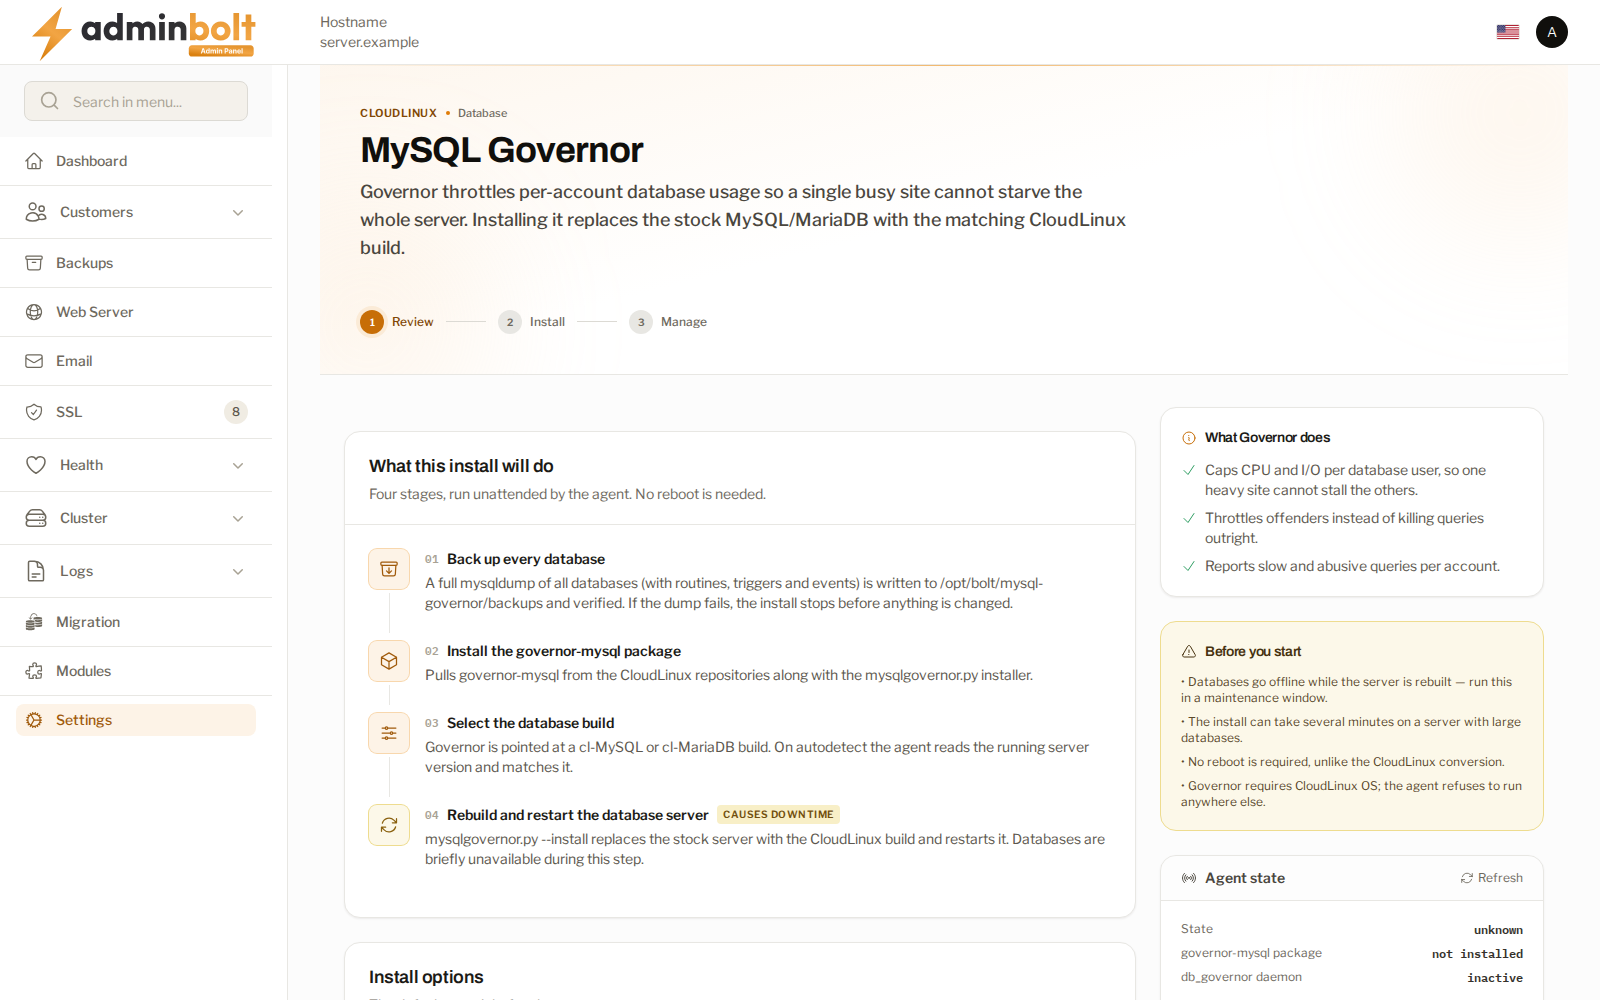Click the CLOUDLINUX breadcrumb link
The image size is (1600, 1000).
click(x=398, y=113)
